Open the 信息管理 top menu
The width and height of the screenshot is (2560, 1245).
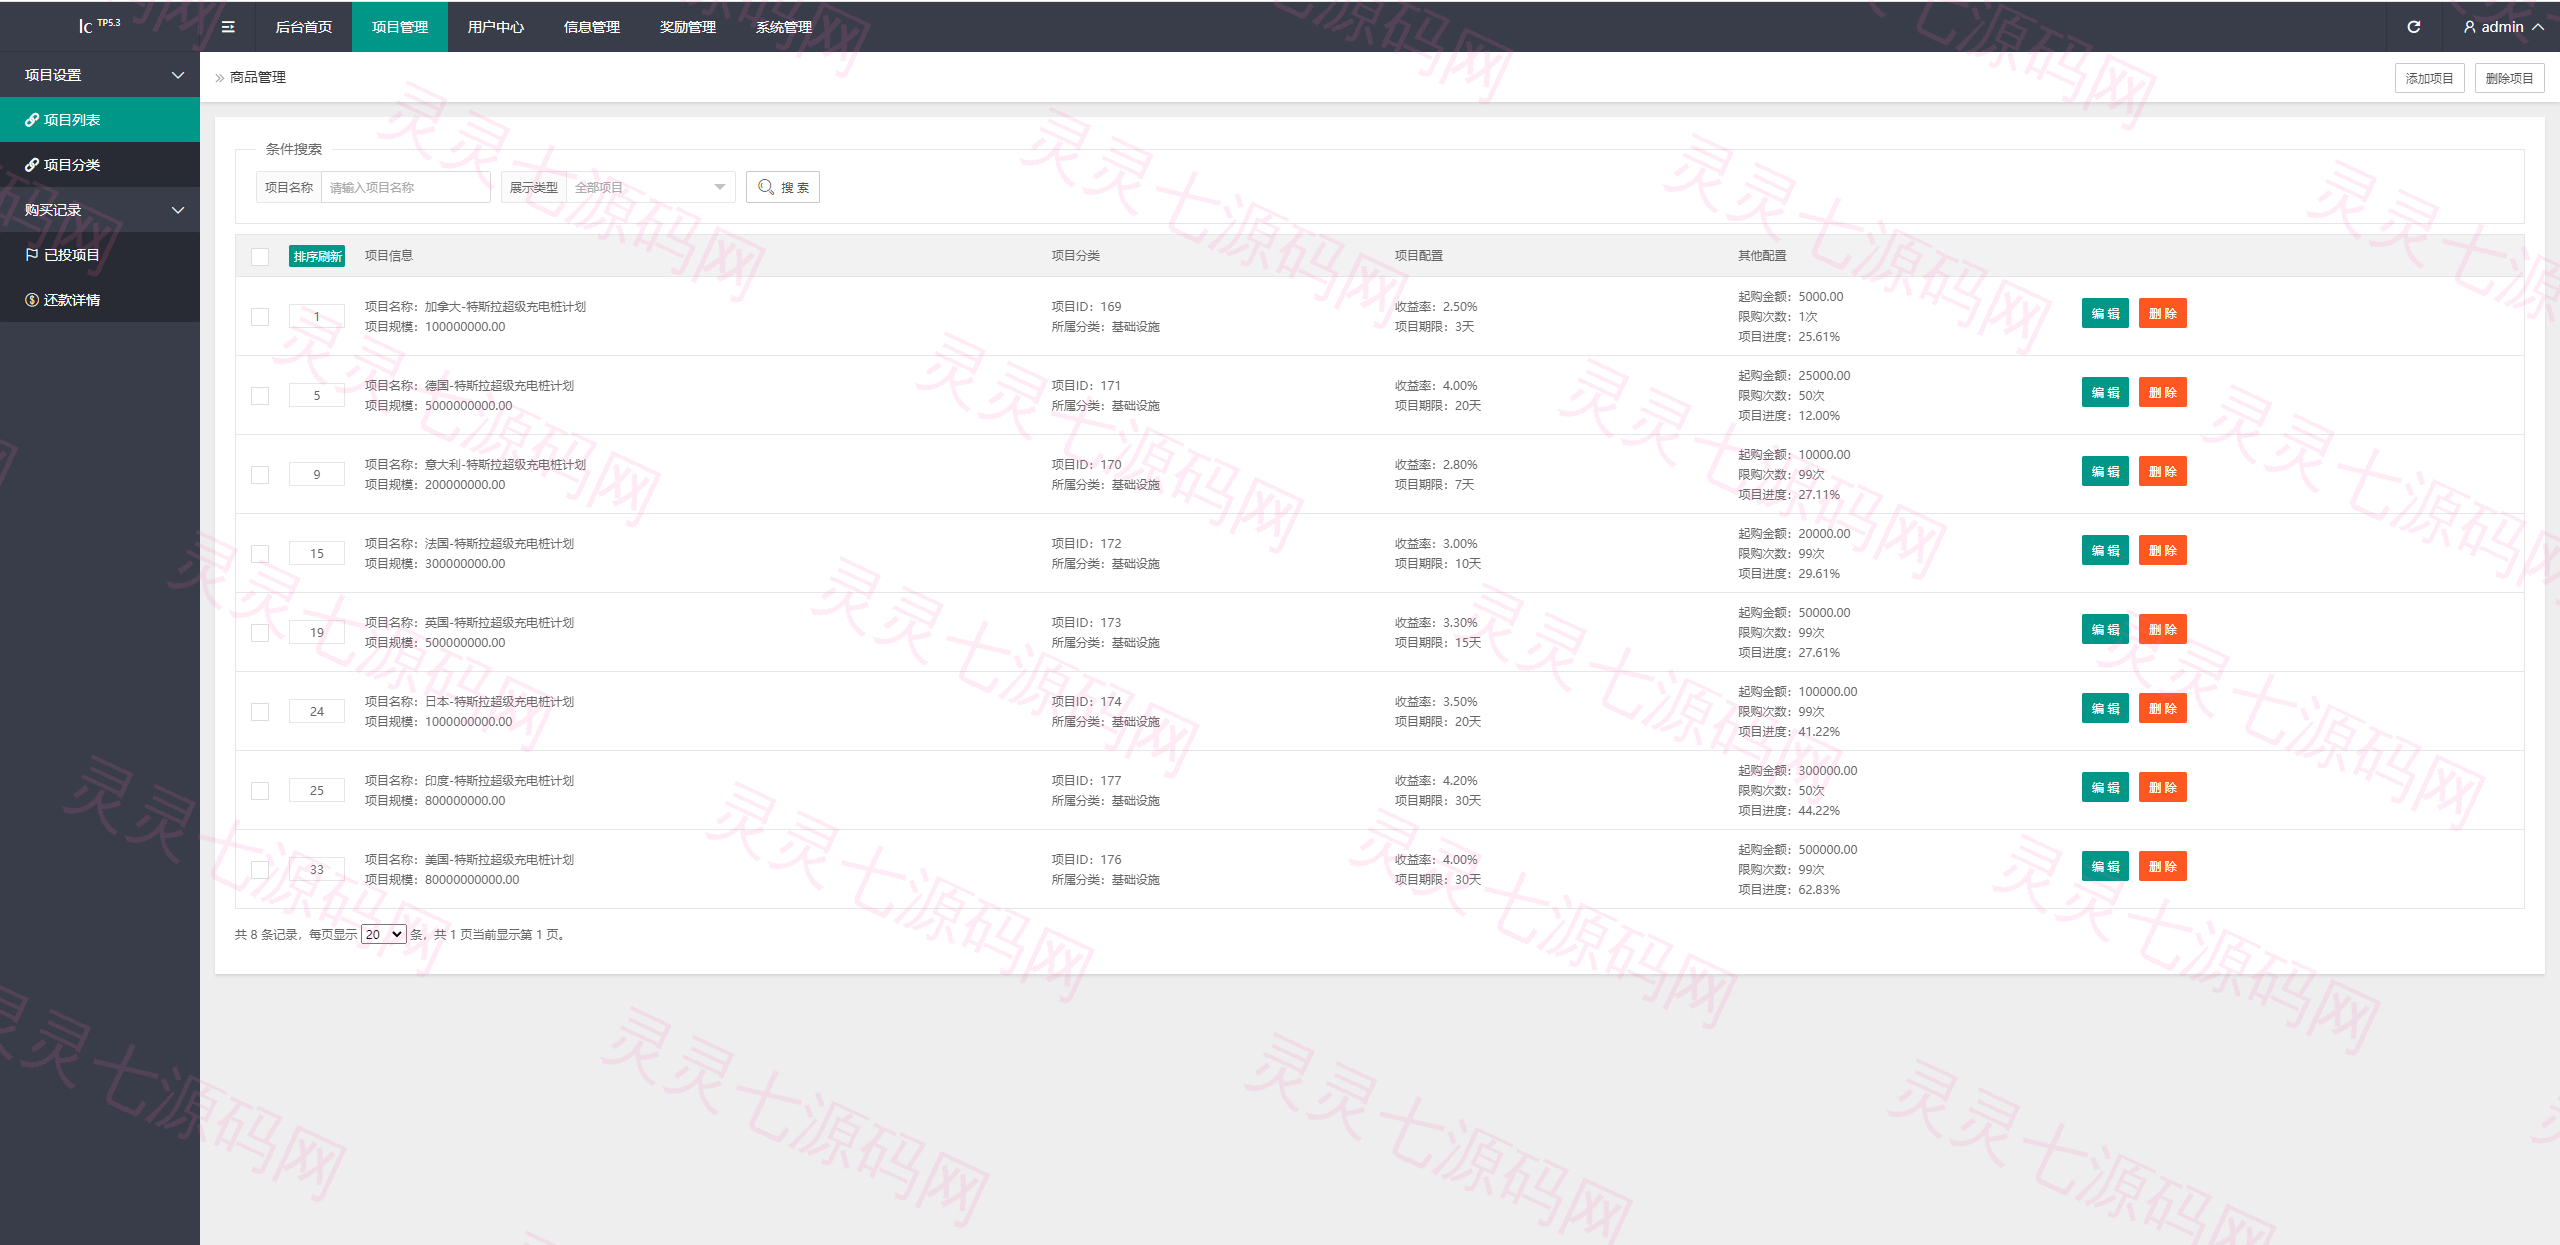tap(592, 27)
